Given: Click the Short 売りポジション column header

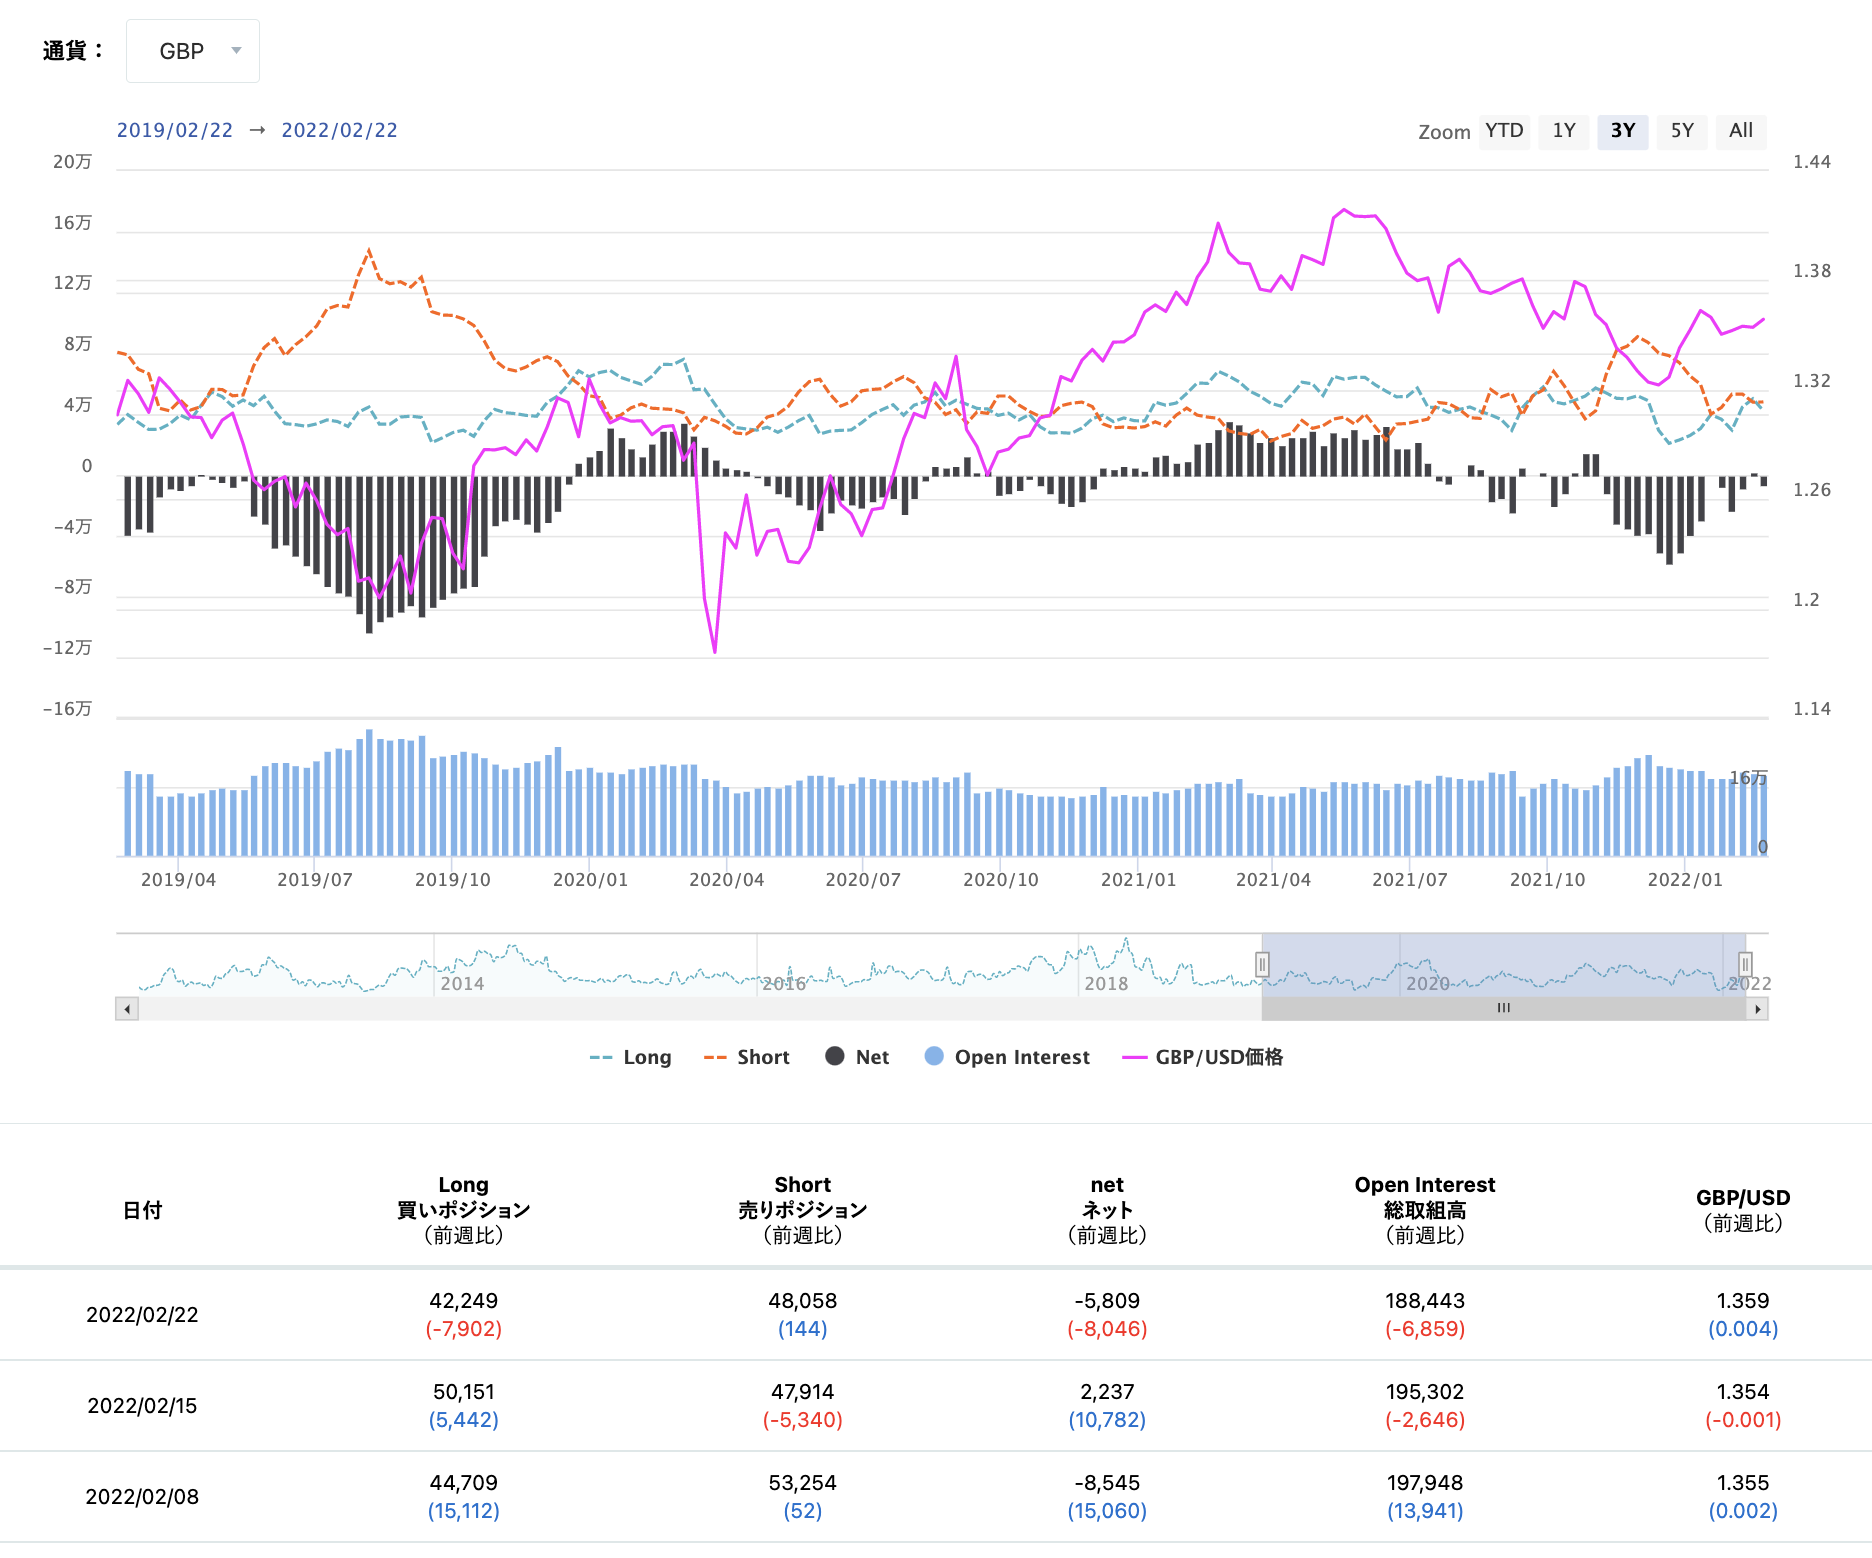Looking at the screenshot, I should click(803, 1210).
